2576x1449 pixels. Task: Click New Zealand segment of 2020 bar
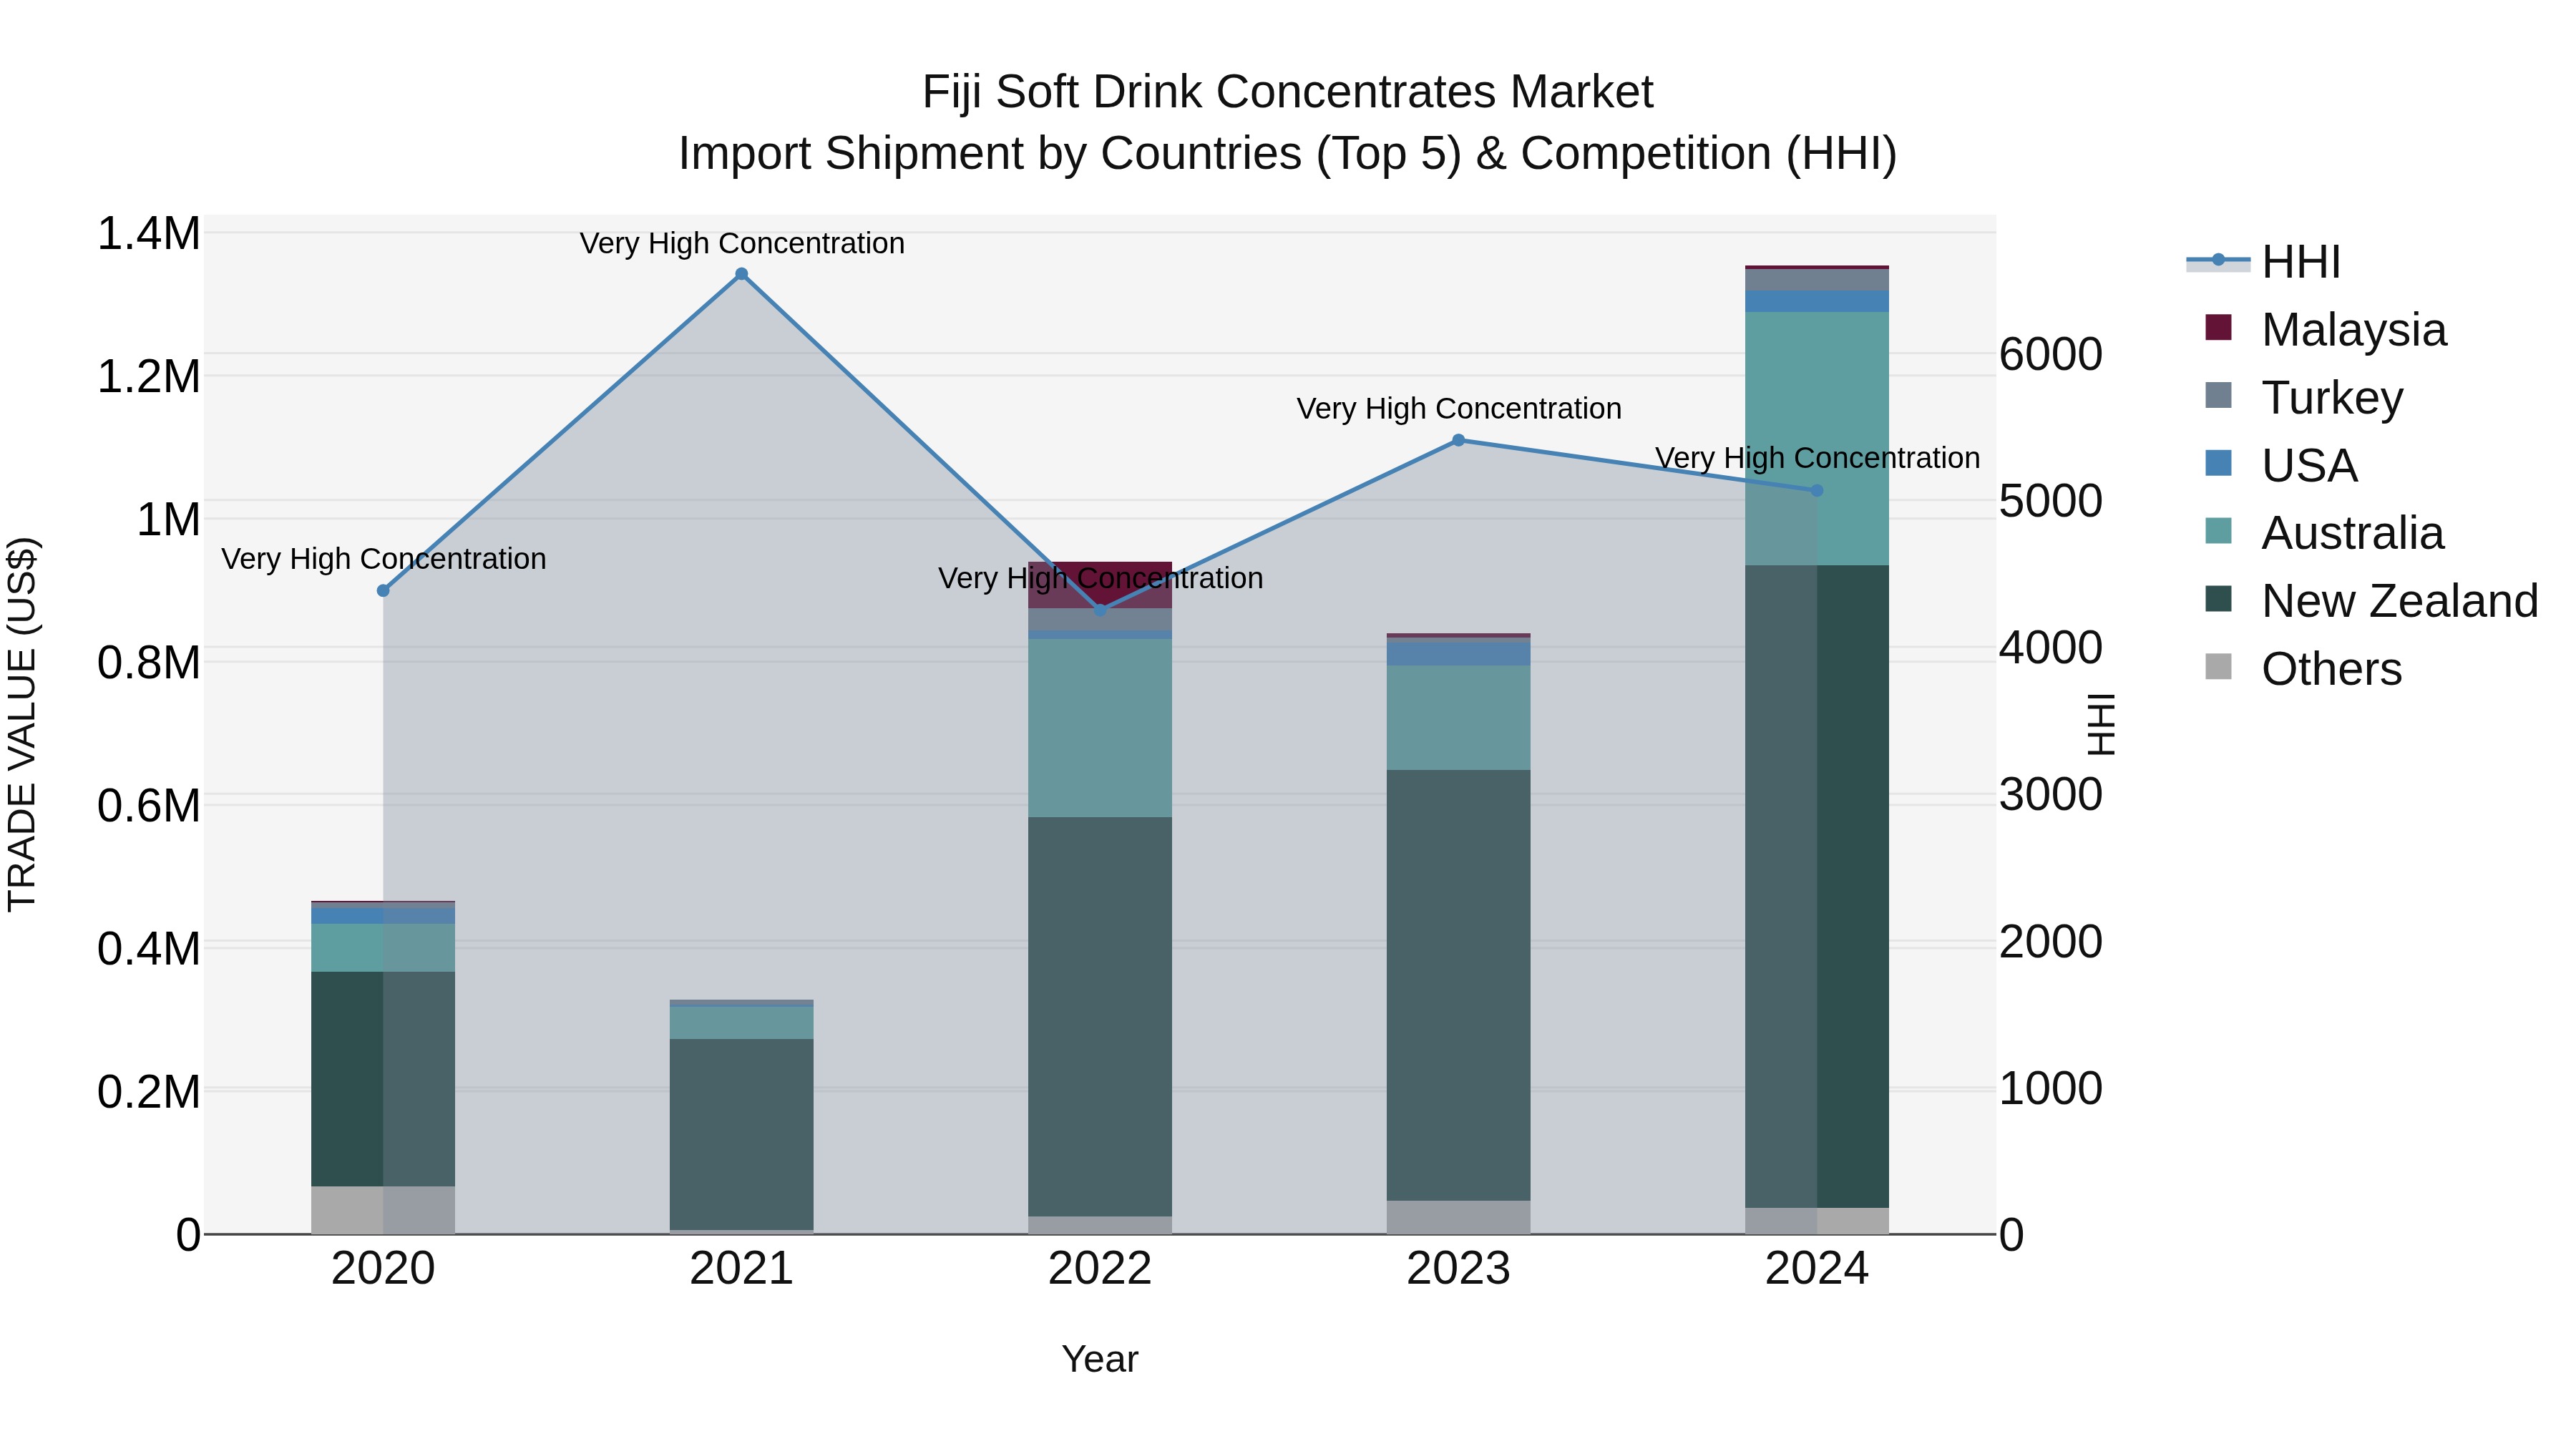pos(383,1079)
